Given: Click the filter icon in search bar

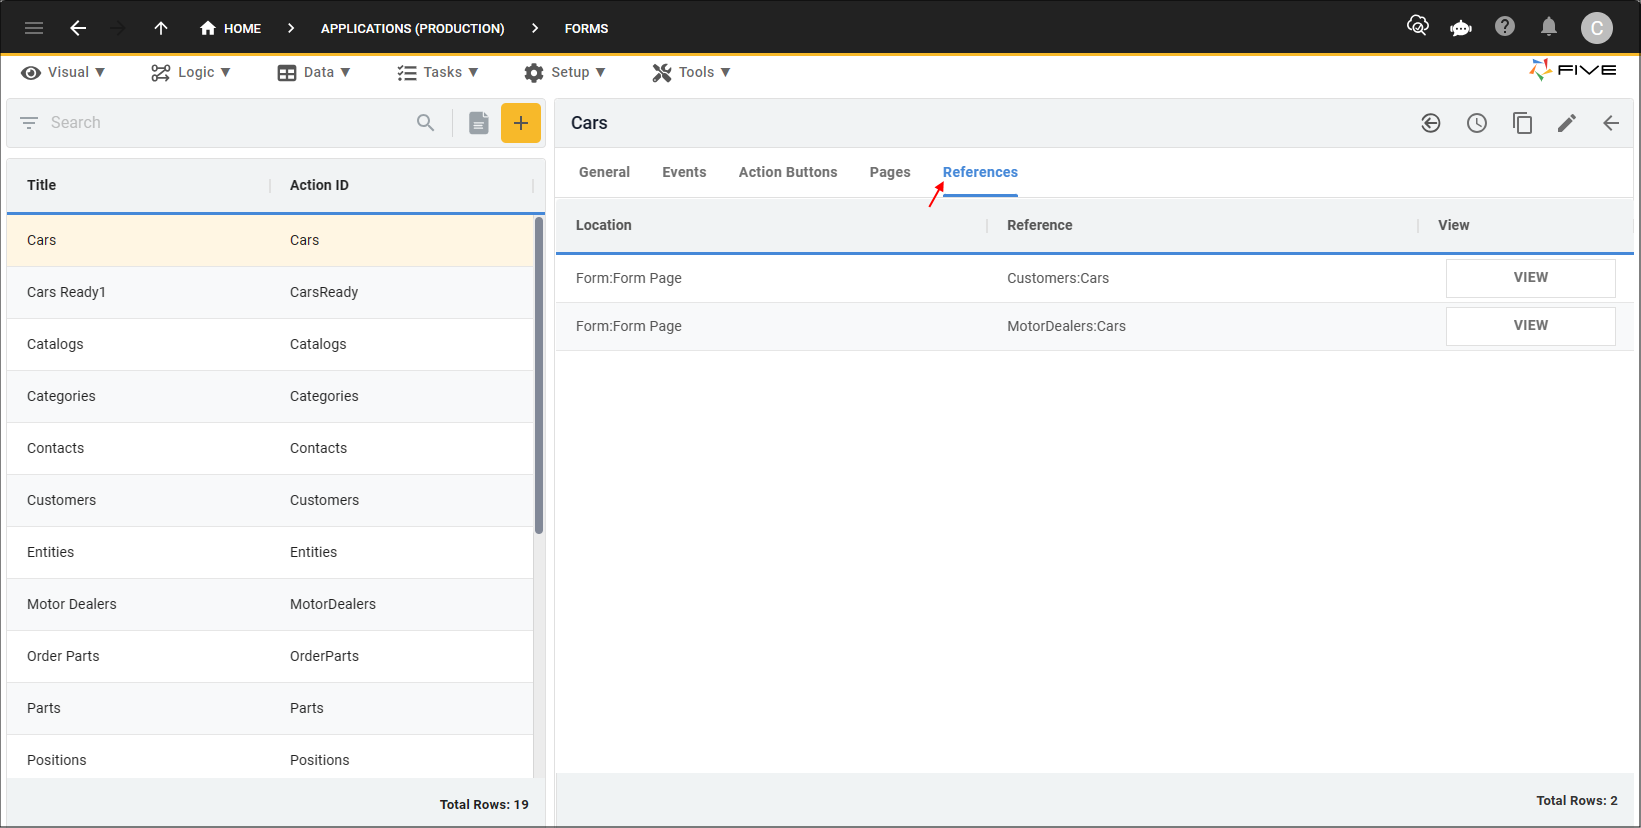Looking at the screenshot, I should tap(29, 122).
